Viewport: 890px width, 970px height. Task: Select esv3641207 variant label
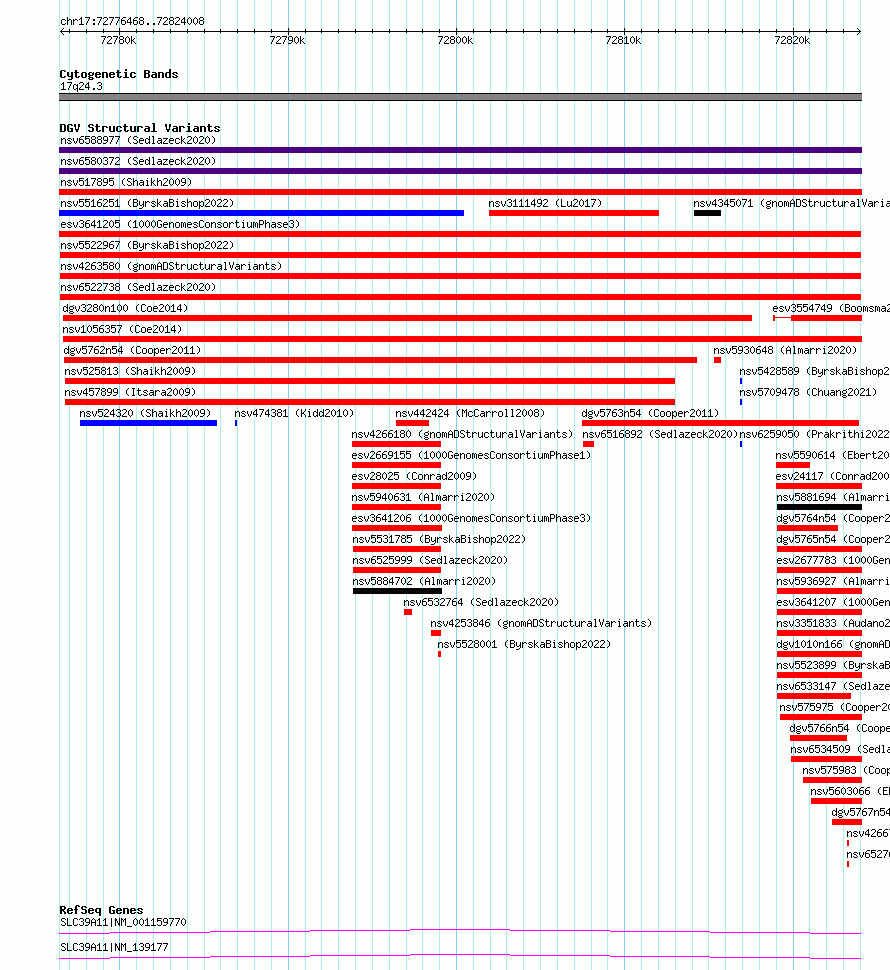pos(833,603)
